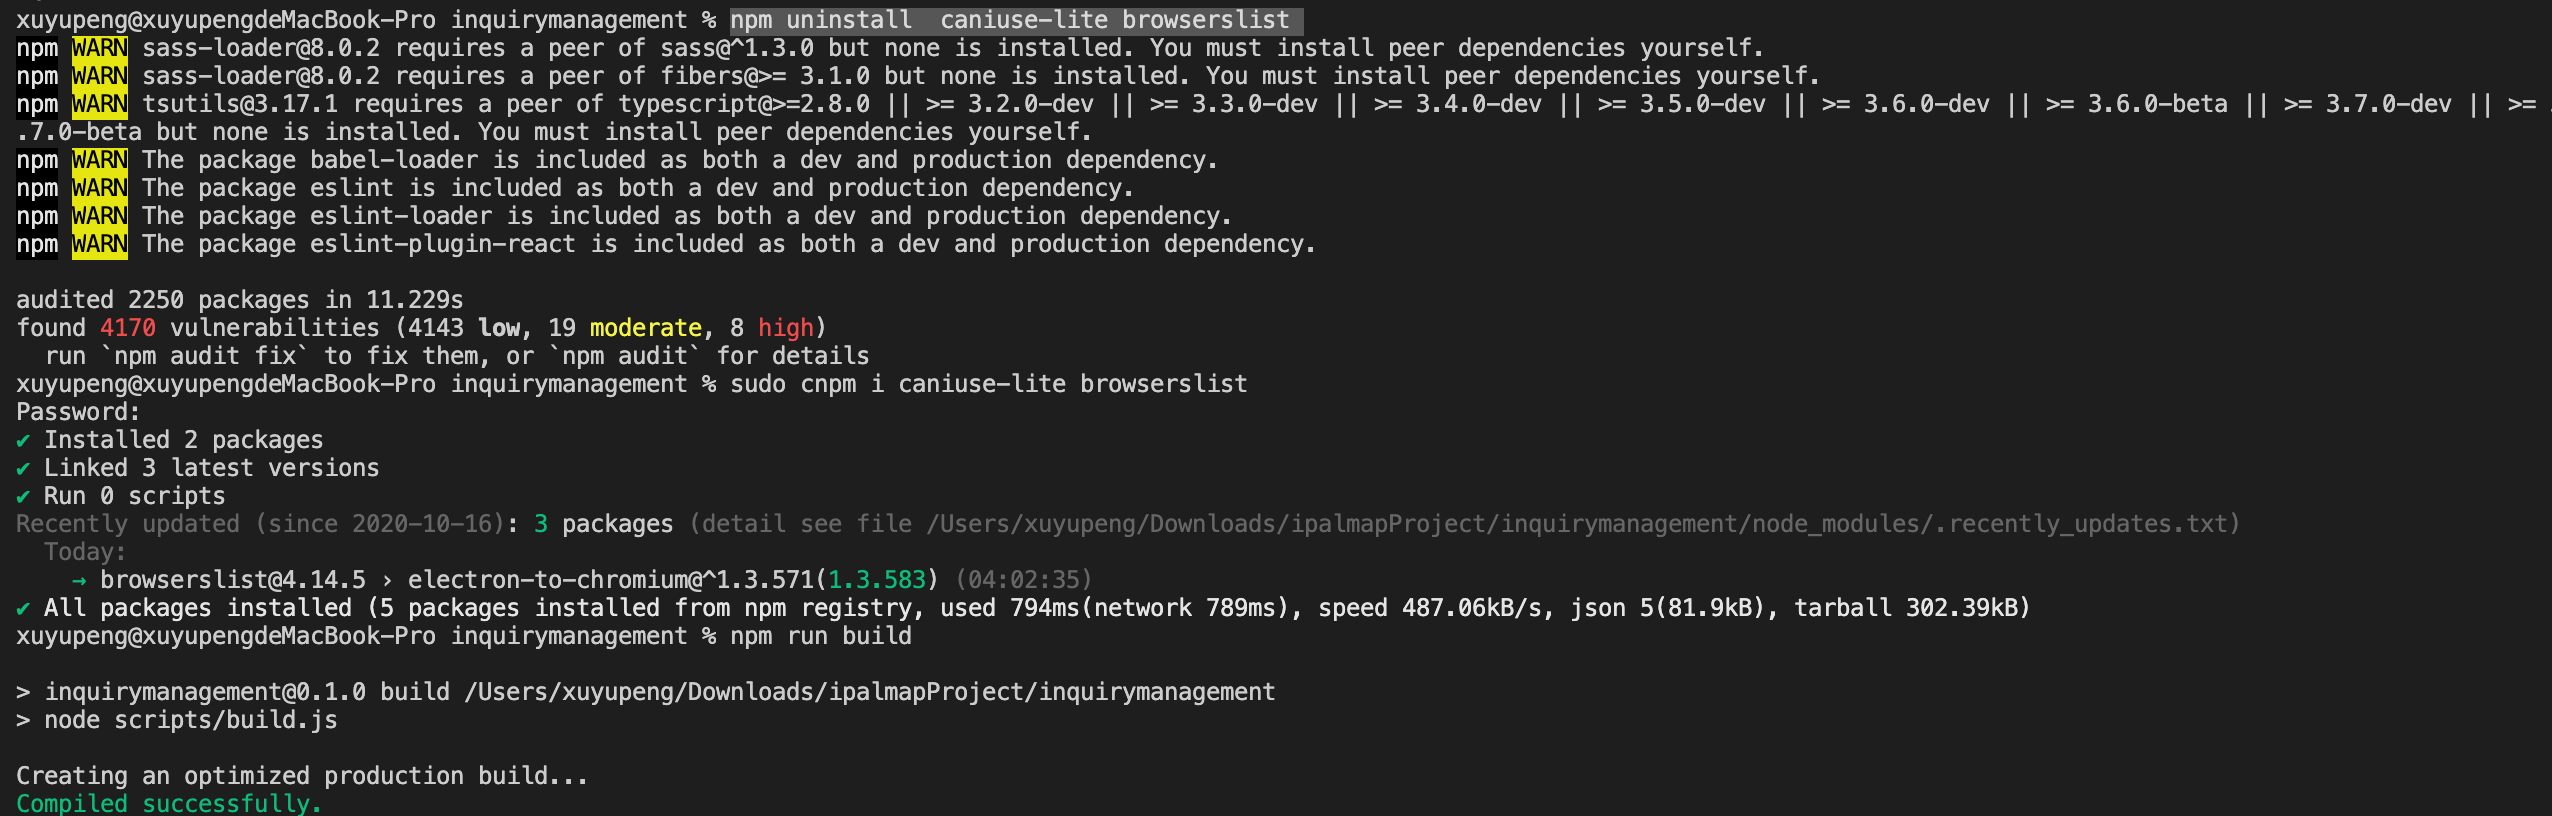Click the green checkmark beside Linked 3 latest versions

[23, 468]
